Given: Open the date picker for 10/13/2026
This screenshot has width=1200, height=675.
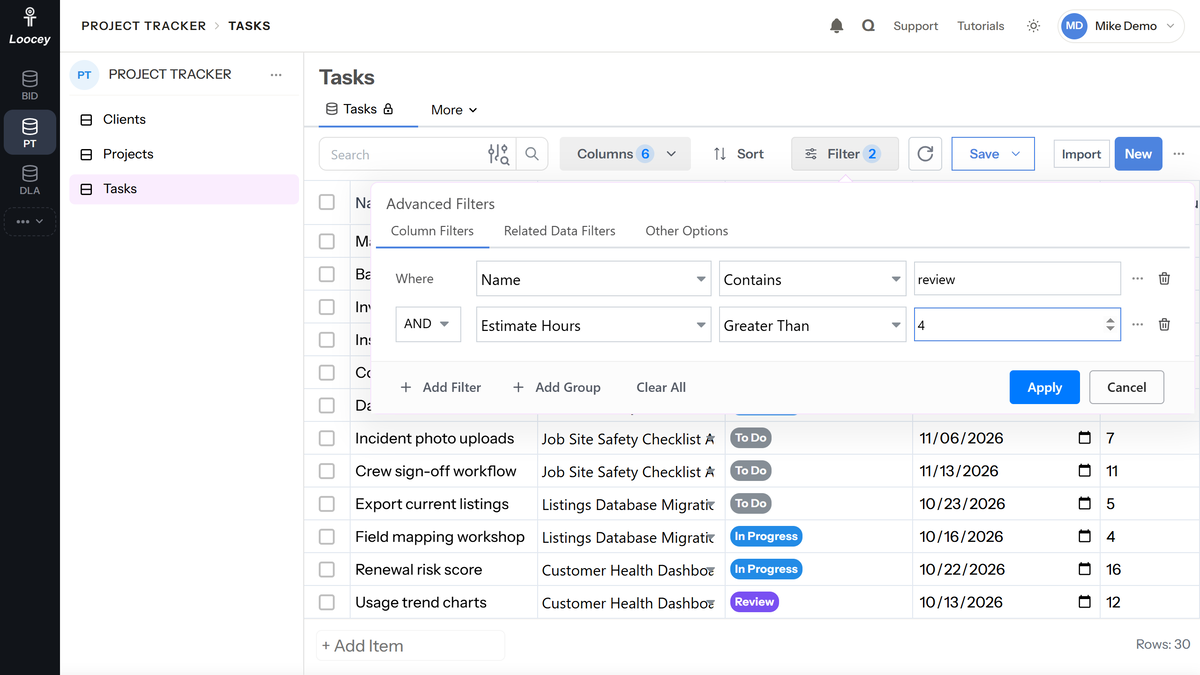Looking at the screenshot, I should click(x=1084, y=602).
